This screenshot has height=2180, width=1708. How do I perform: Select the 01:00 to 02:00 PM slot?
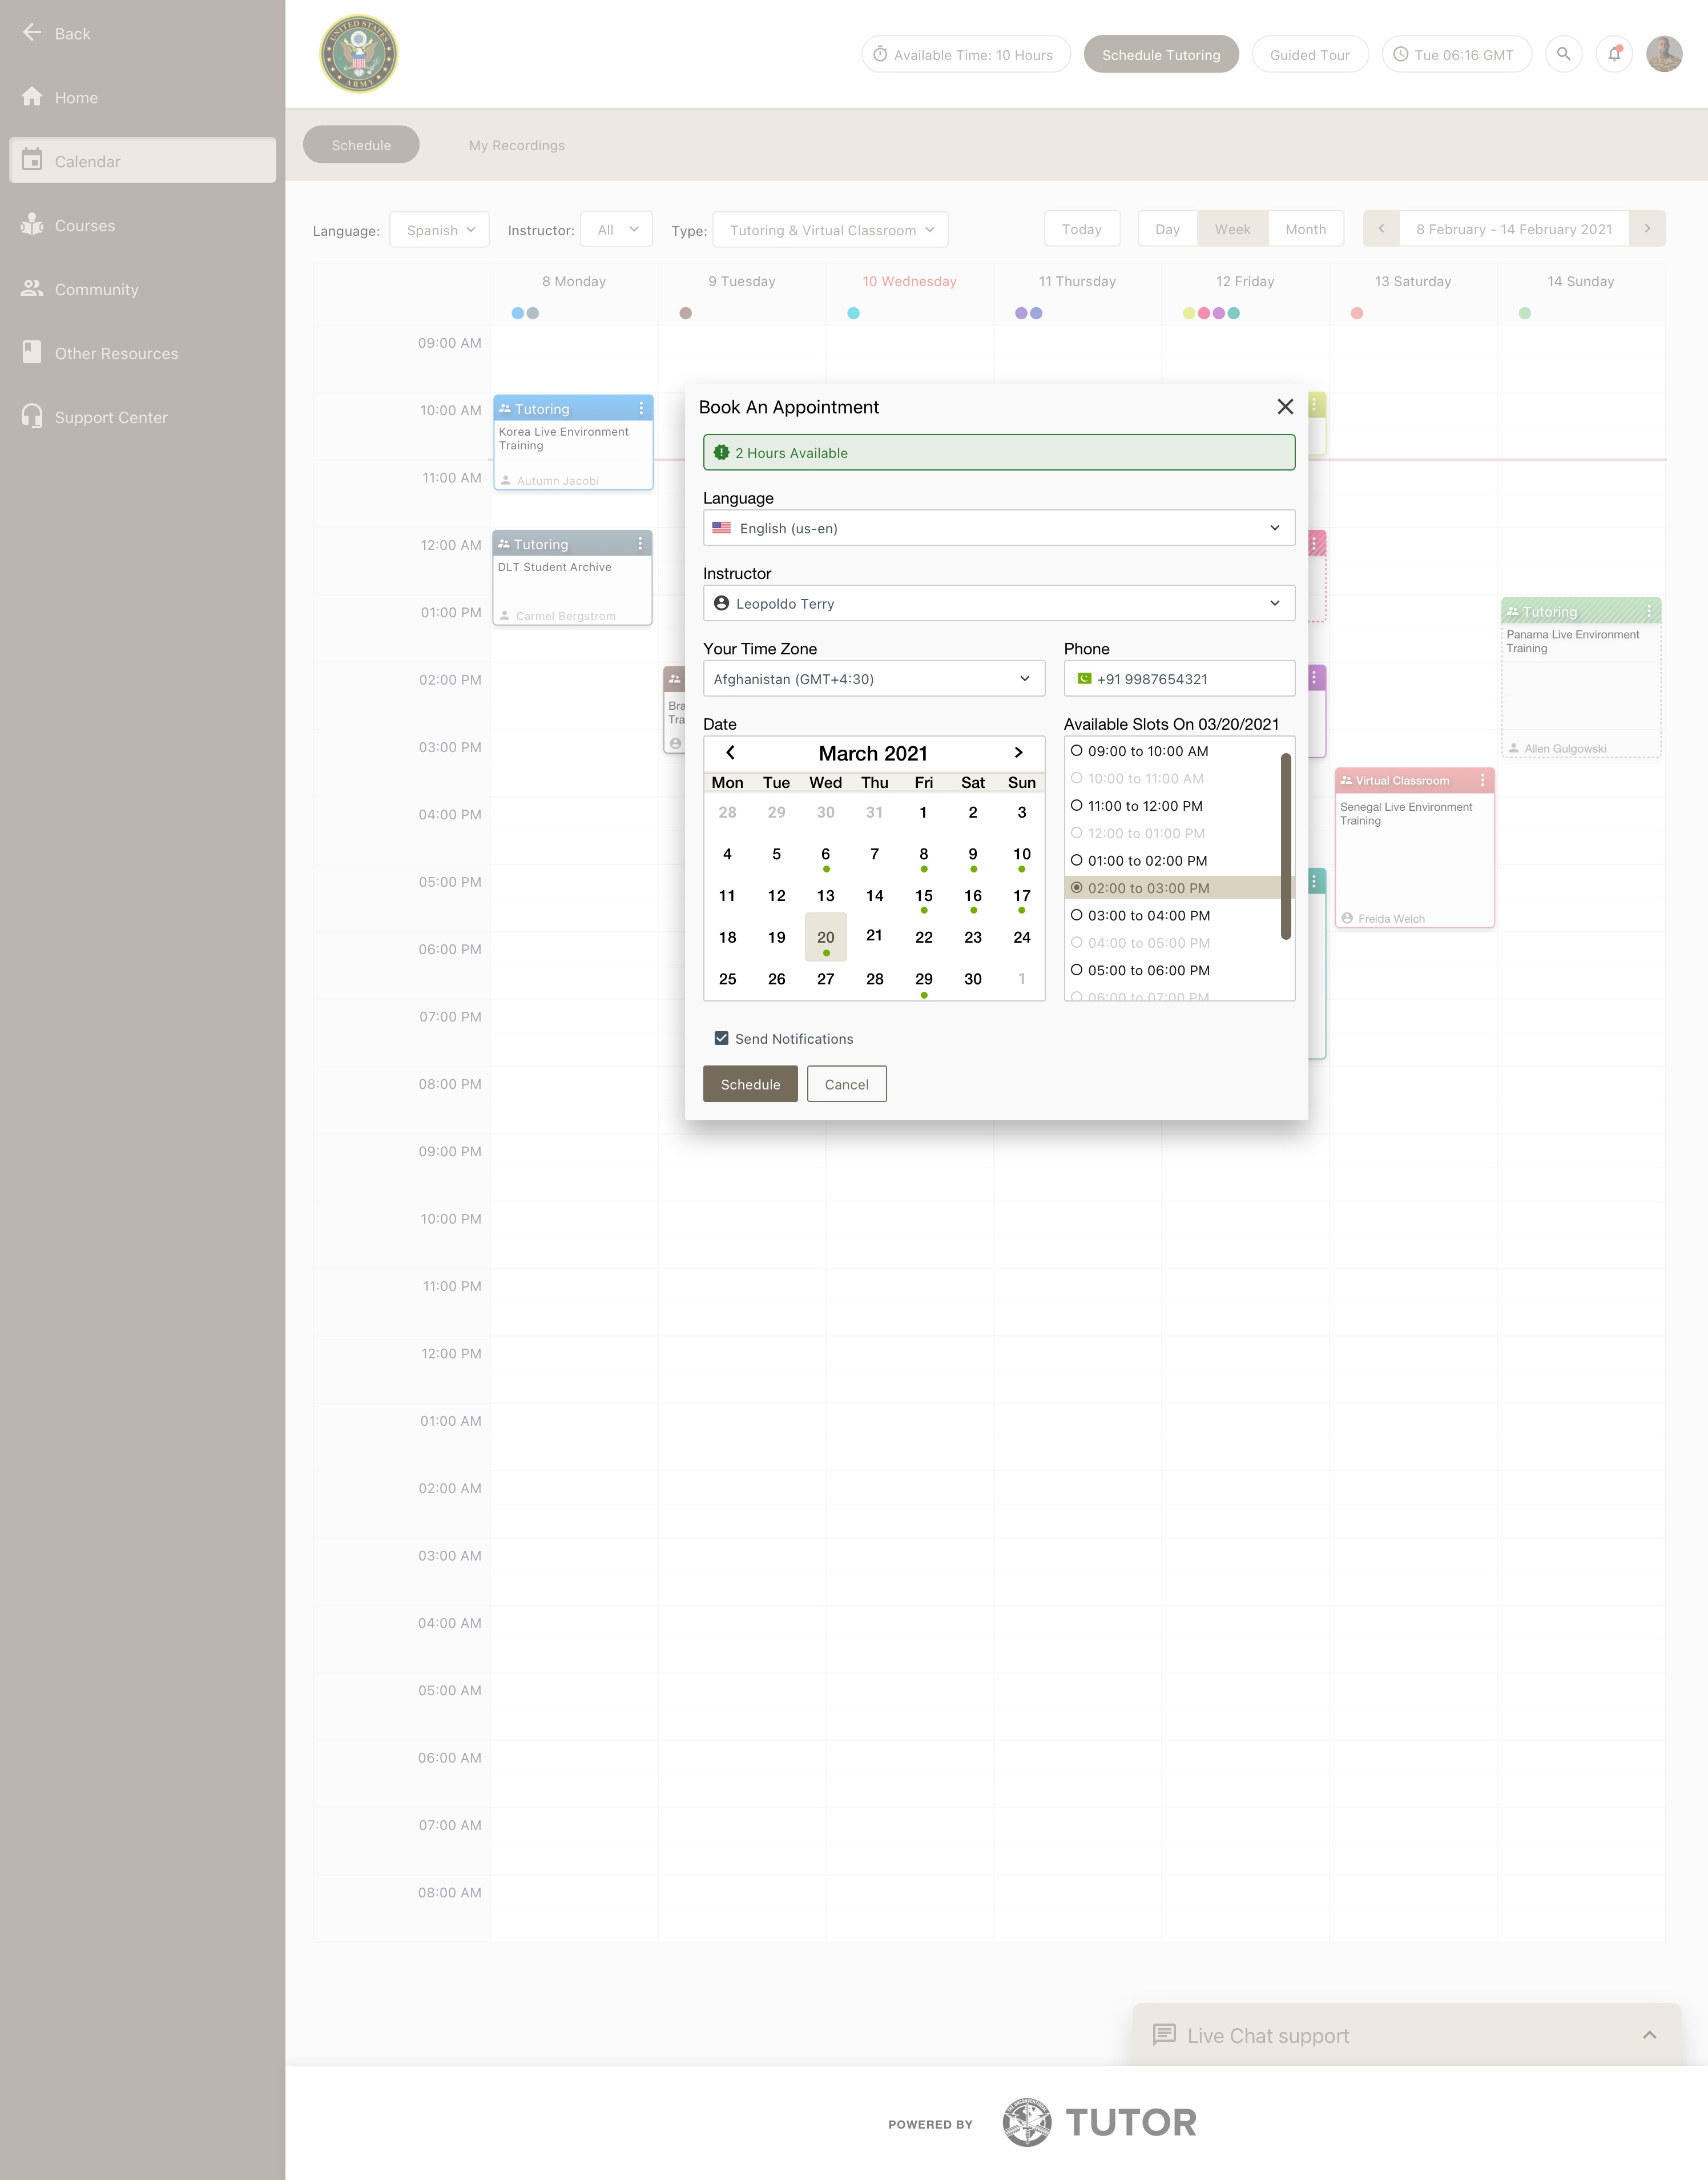1138,861
